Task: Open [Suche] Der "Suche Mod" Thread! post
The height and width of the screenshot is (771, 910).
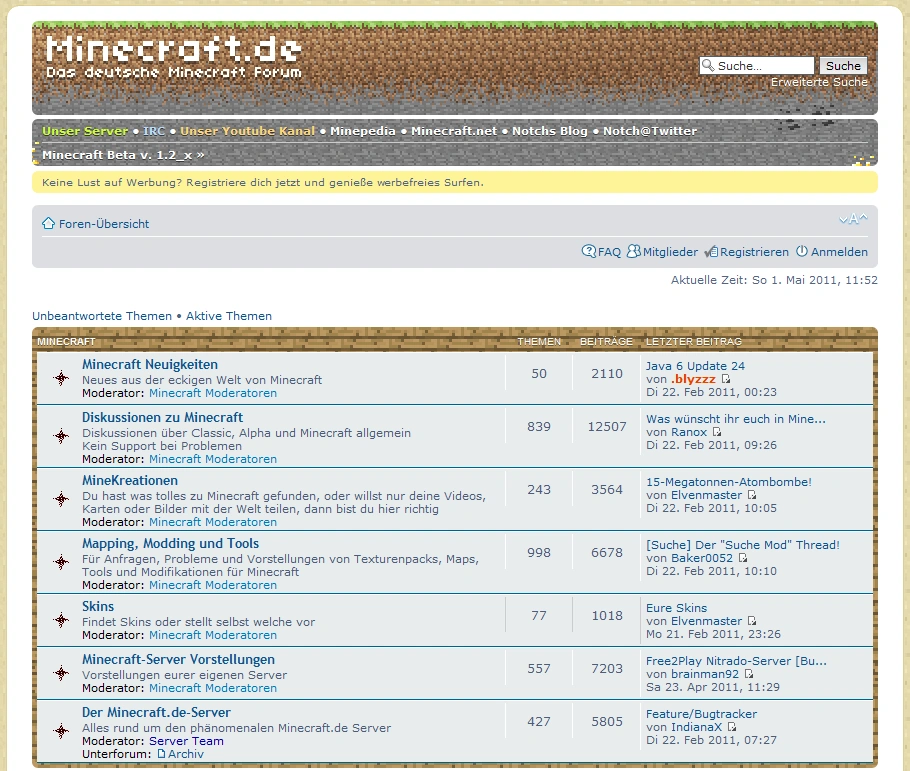Action: coord(743,545)
